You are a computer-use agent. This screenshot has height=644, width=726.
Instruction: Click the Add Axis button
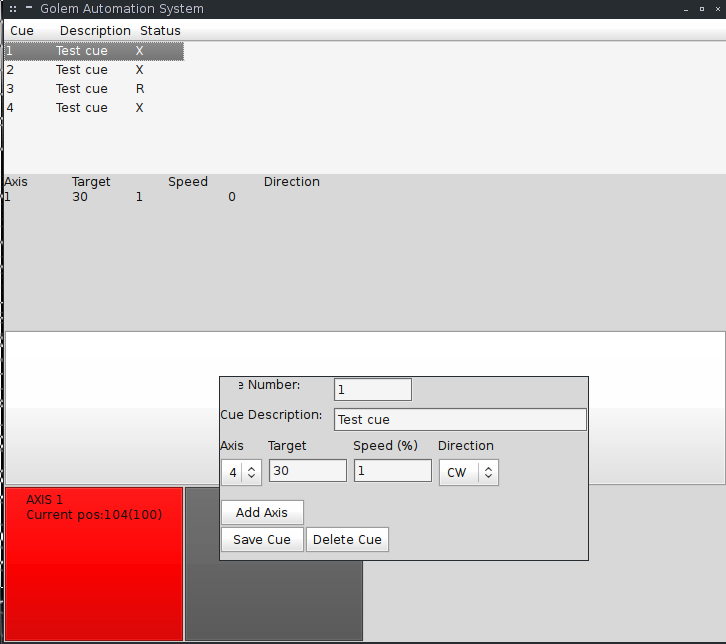(262, 513)
